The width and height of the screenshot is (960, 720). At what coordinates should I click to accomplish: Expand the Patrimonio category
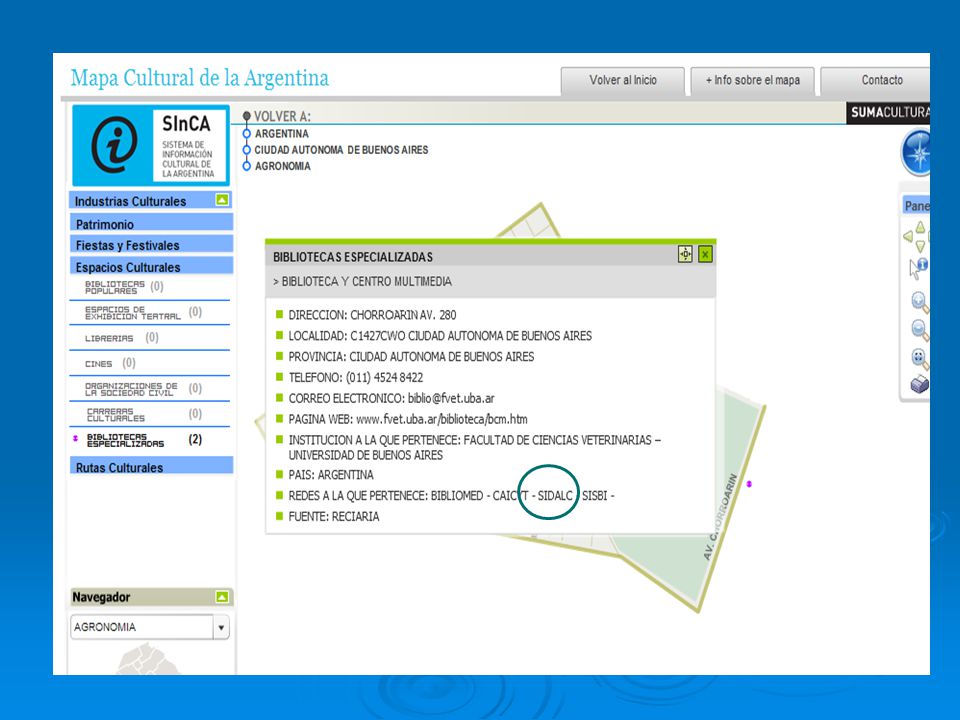pos(151,223)
